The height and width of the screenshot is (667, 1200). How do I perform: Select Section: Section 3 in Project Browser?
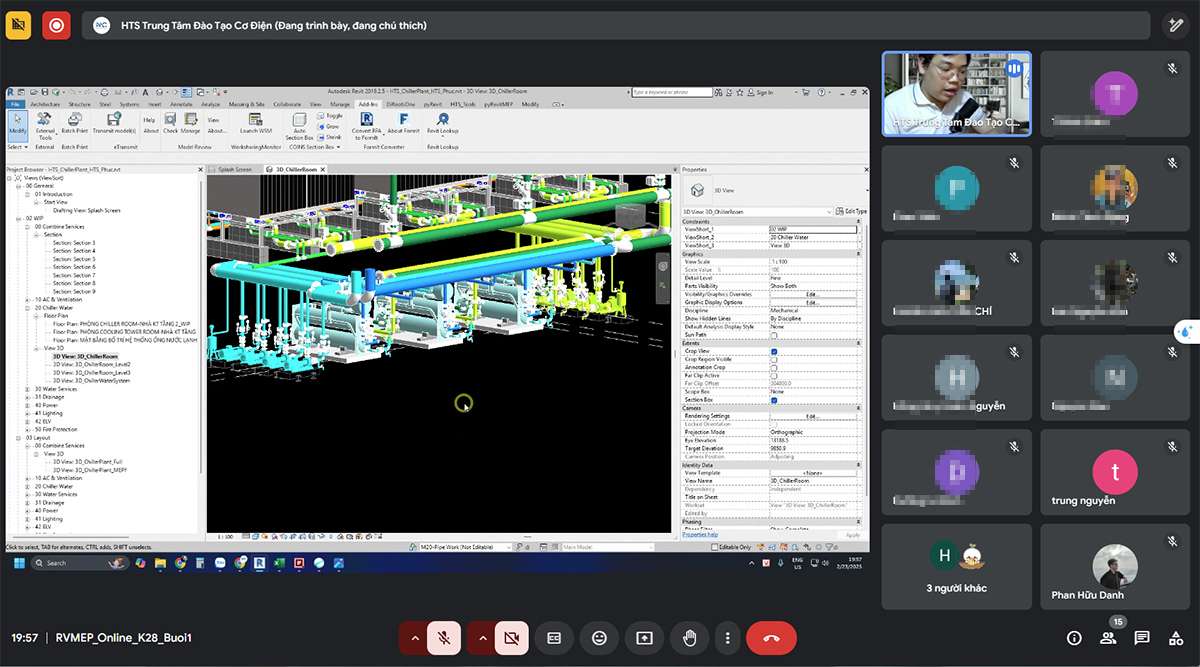74,243
